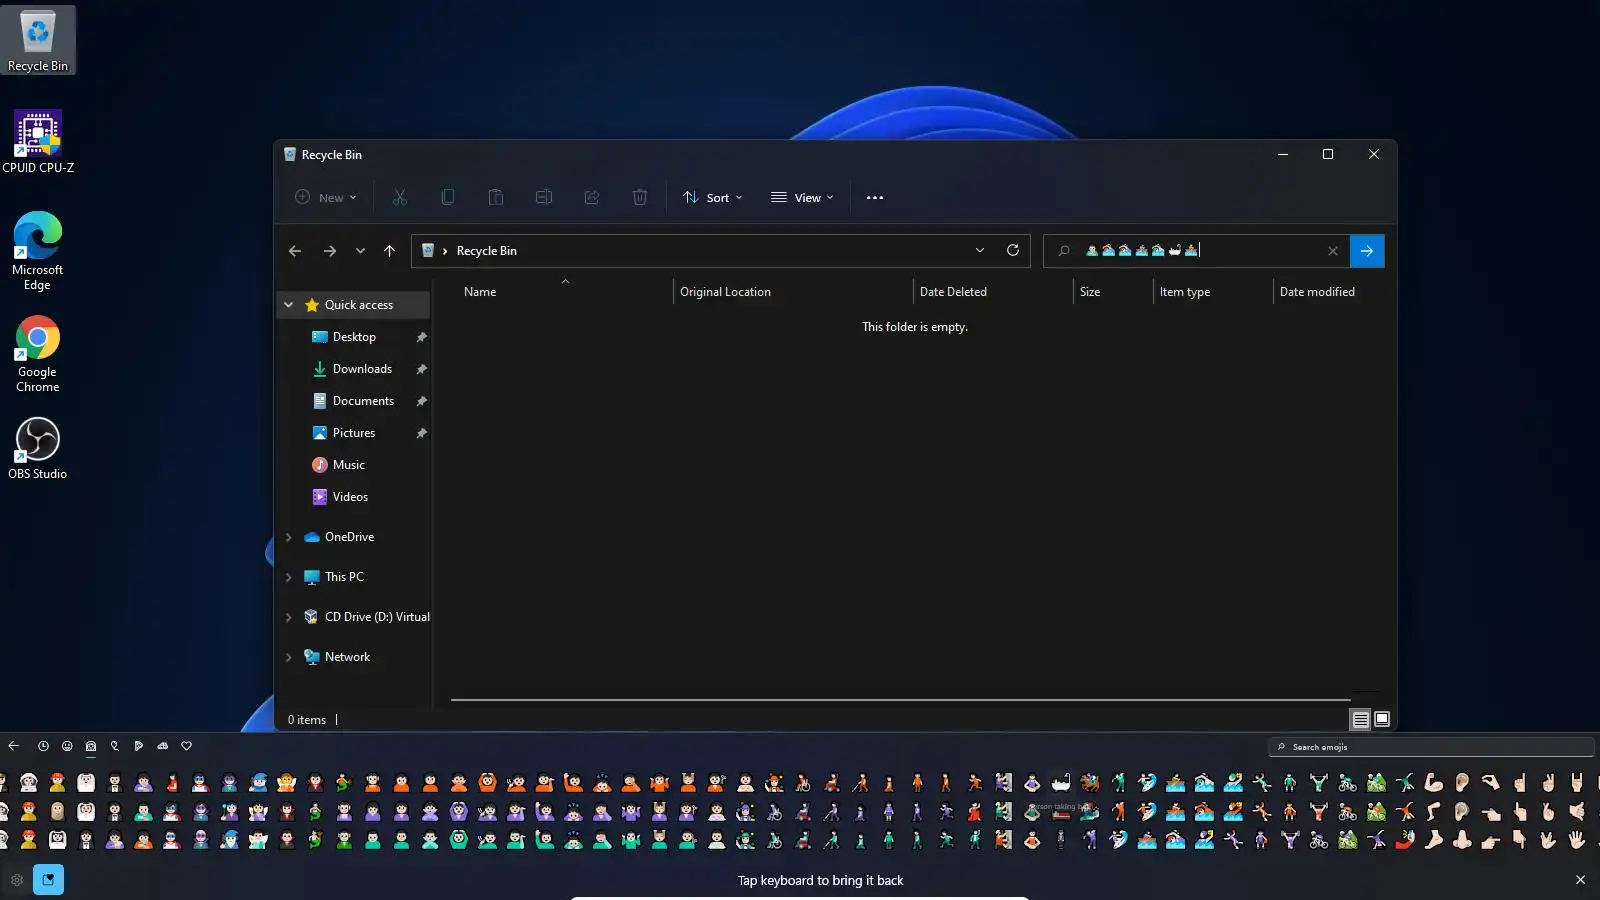This screenshot has height=900, width=1600.
Task: Open Desktop in Quick access
Action: (x=354, y=337)
